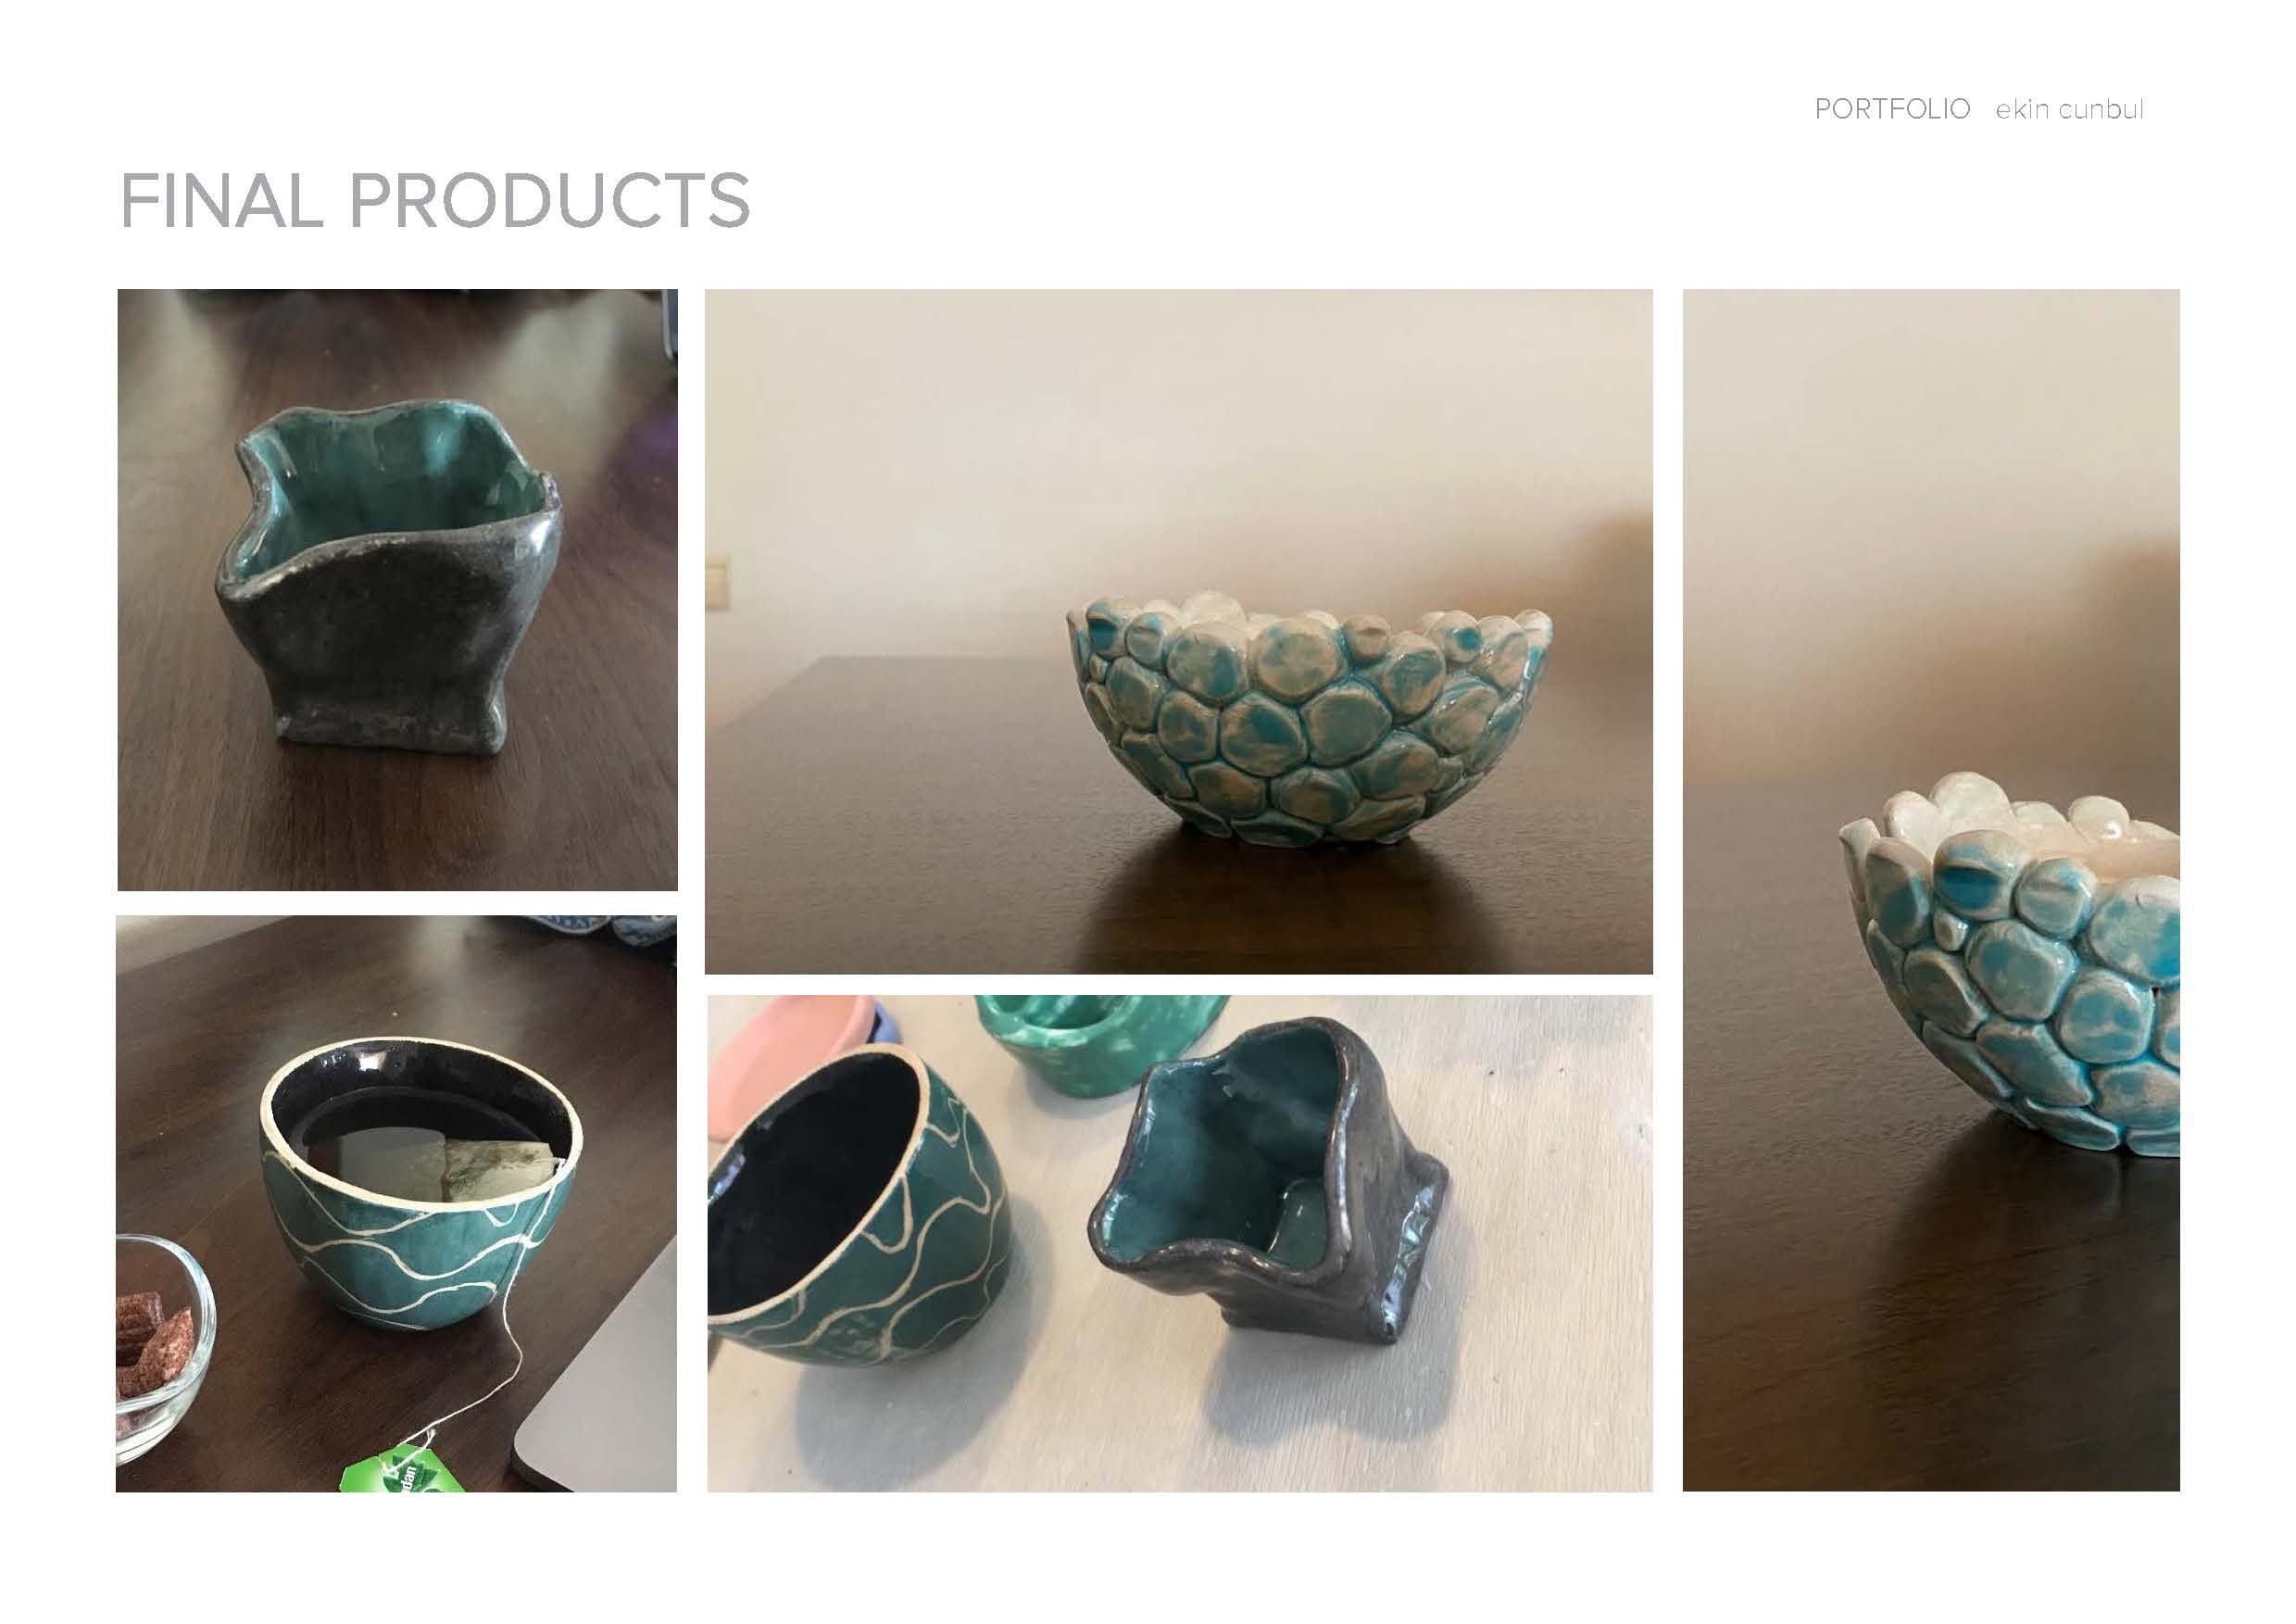Viewport: 2296px width, 1624px height.
Task: Open the grey wavy-rim cup photo
Action: 397,590
